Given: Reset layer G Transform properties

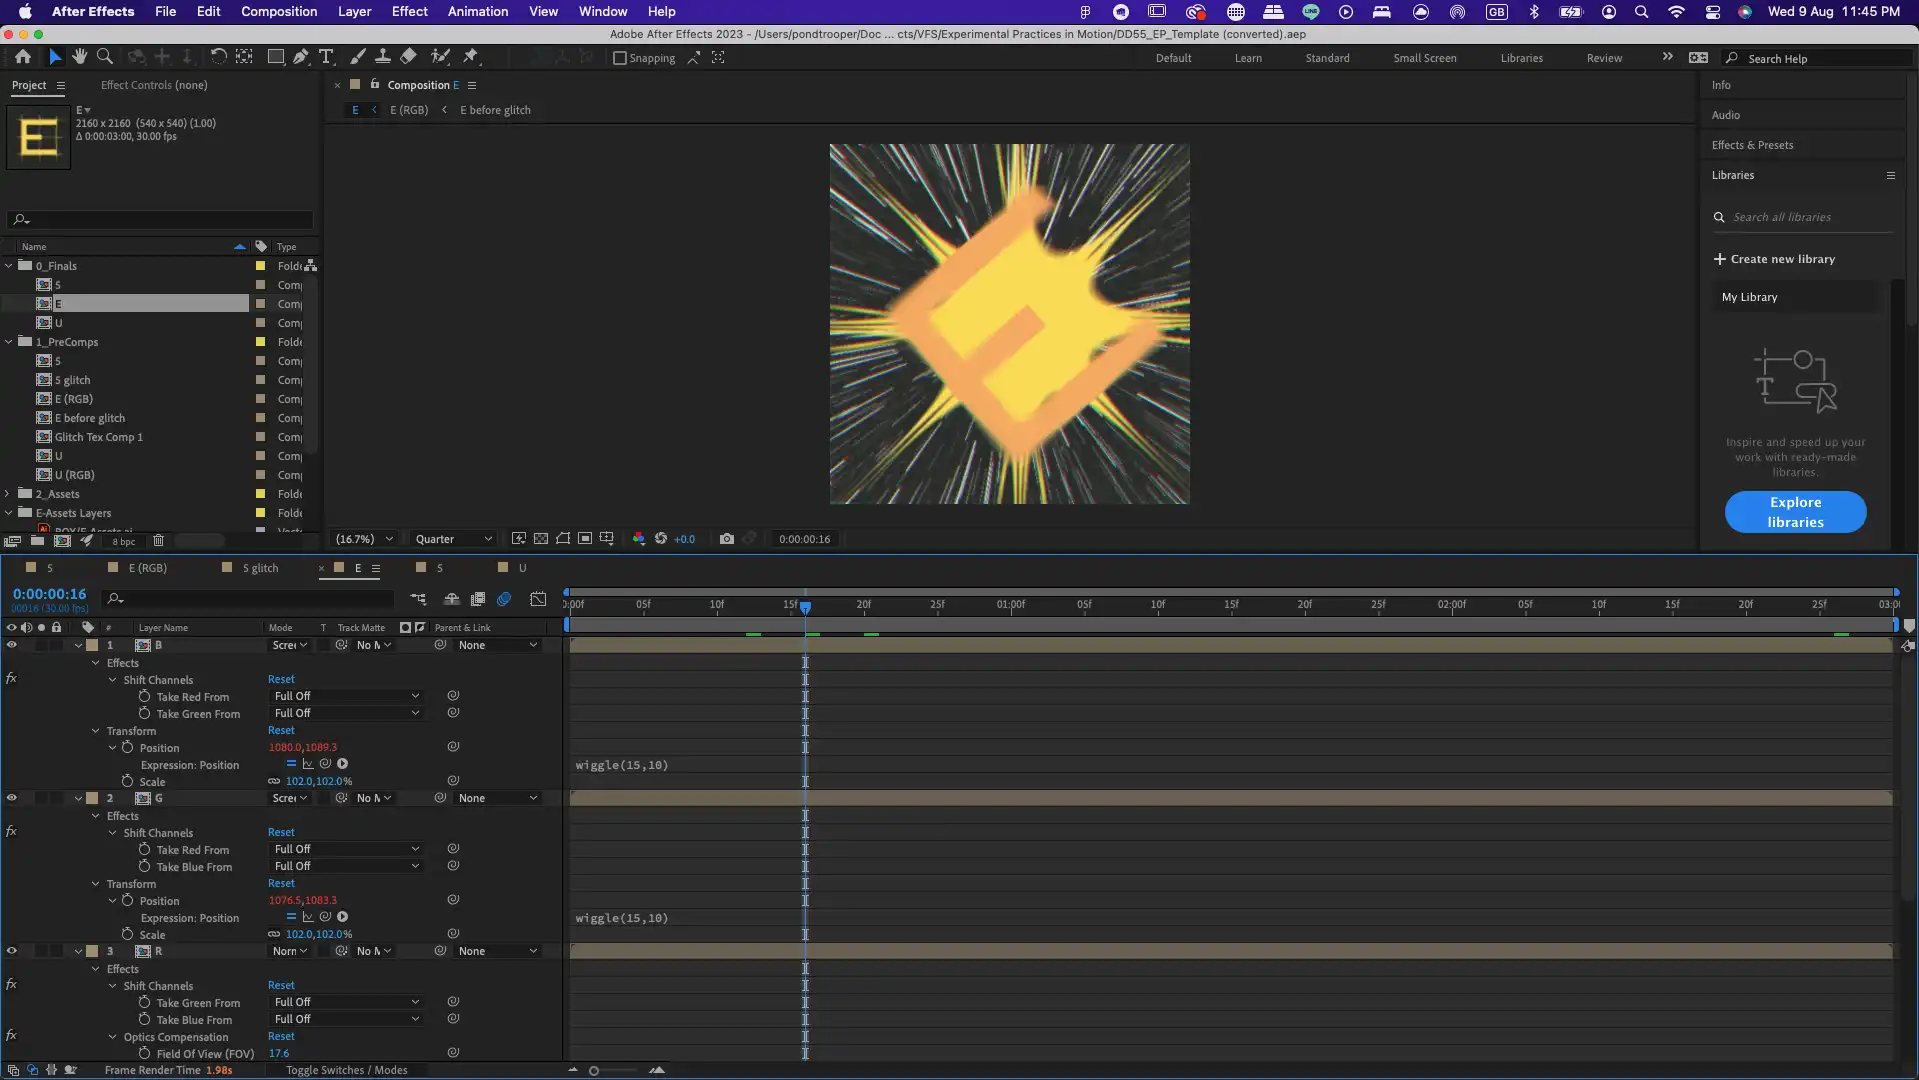Looking at the screenshot, I should click(x=281, y=883).
